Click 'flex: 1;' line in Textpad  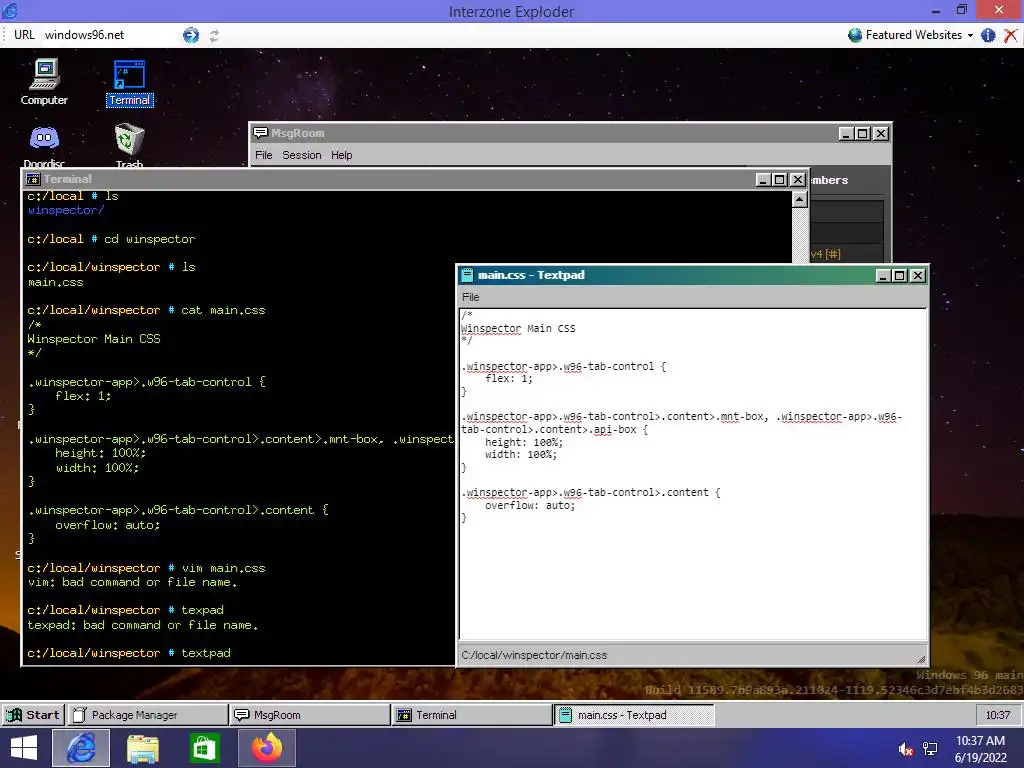point(509,379)
